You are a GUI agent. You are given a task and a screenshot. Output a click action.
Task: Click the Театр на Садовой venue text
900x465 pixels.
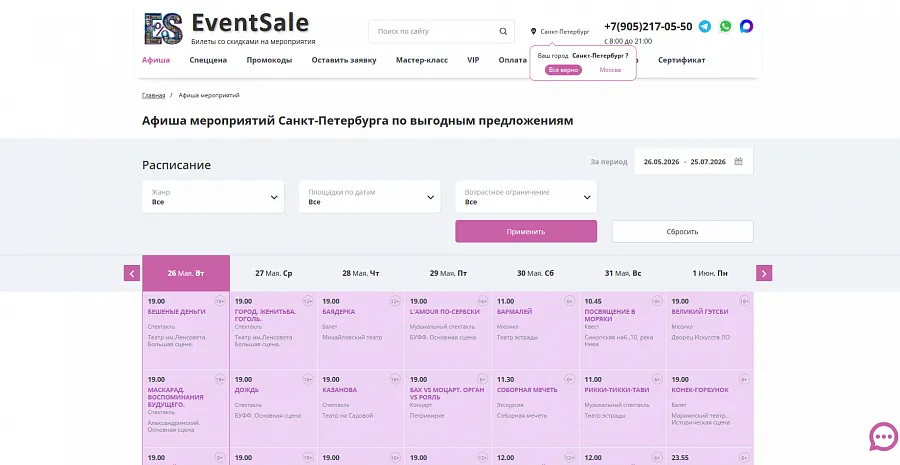347,416
